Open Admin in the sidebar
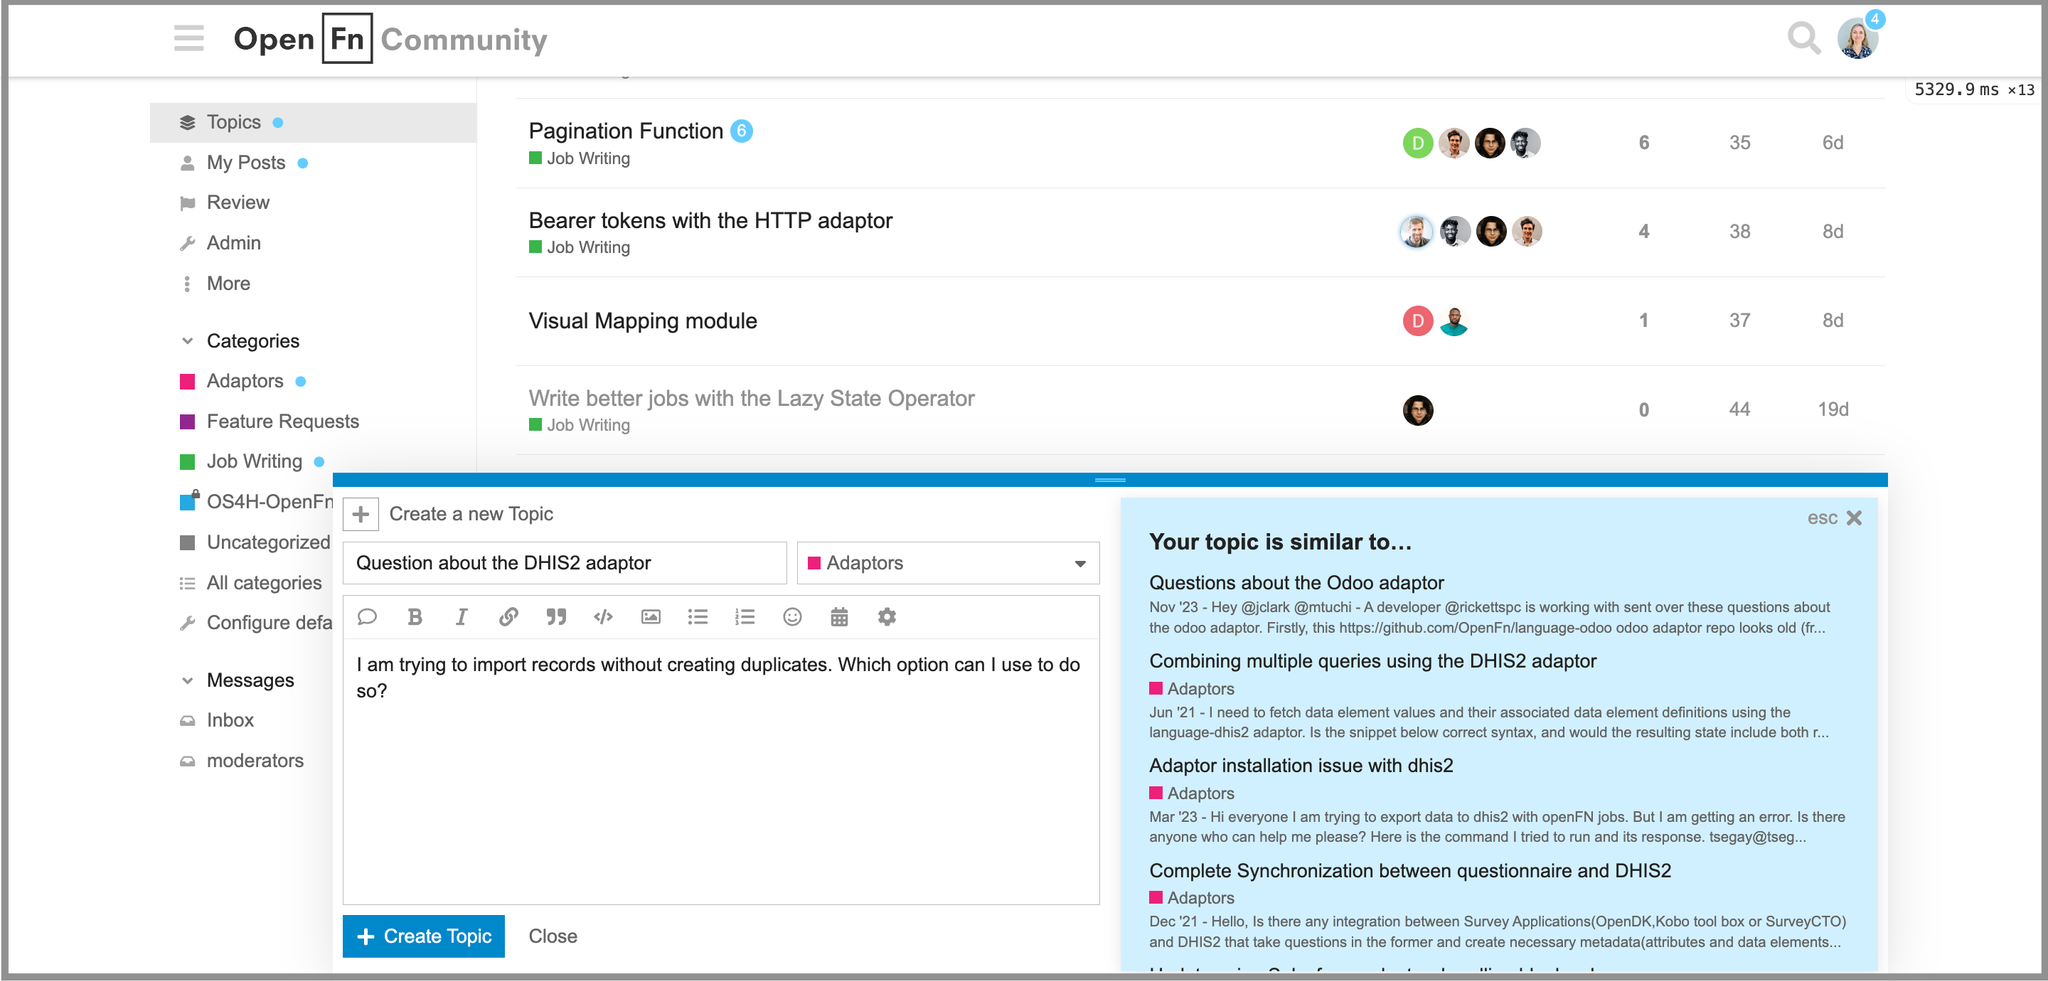 click(x=233, y=243)
